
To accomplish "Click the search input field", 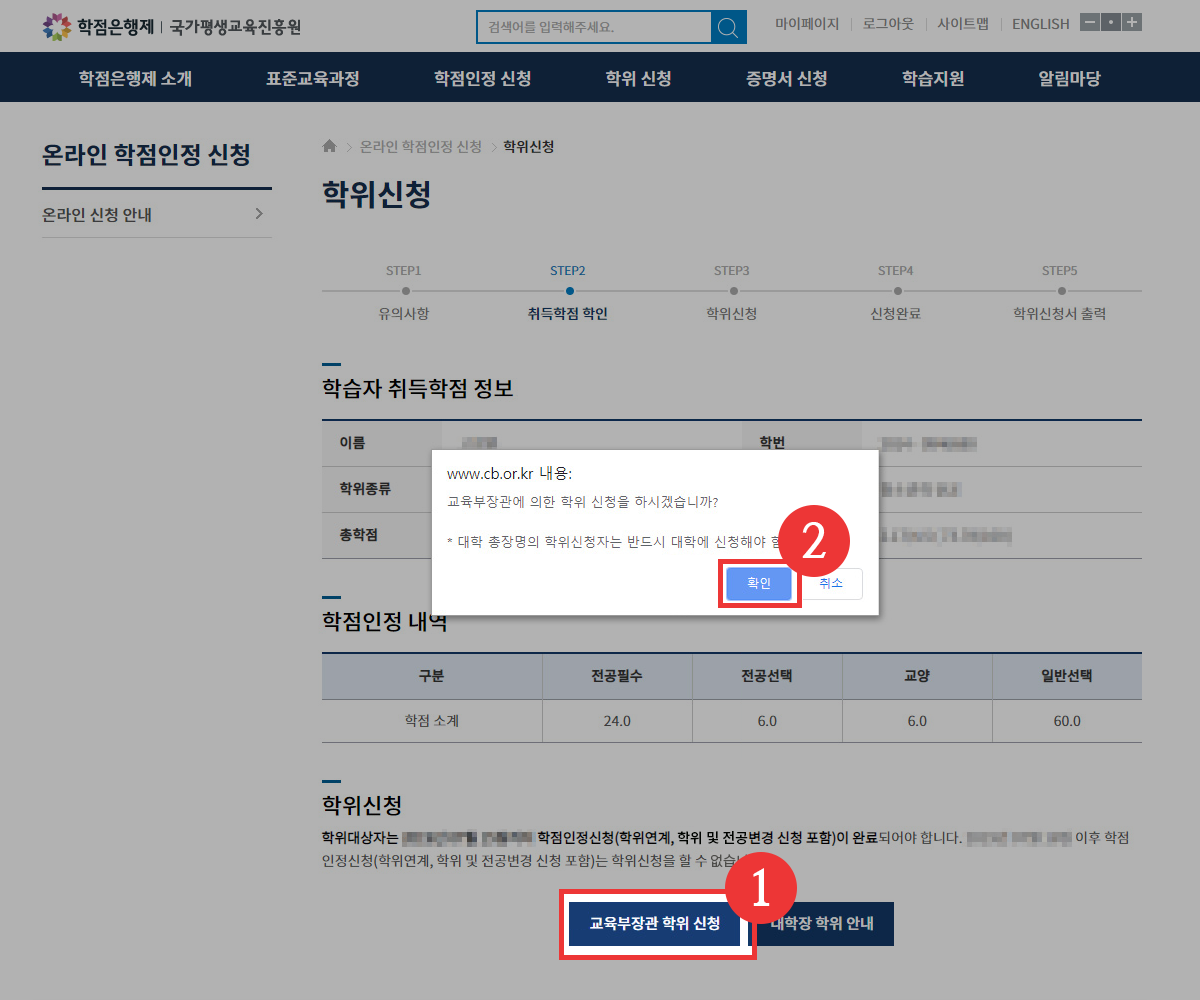I will coord(593,27).
